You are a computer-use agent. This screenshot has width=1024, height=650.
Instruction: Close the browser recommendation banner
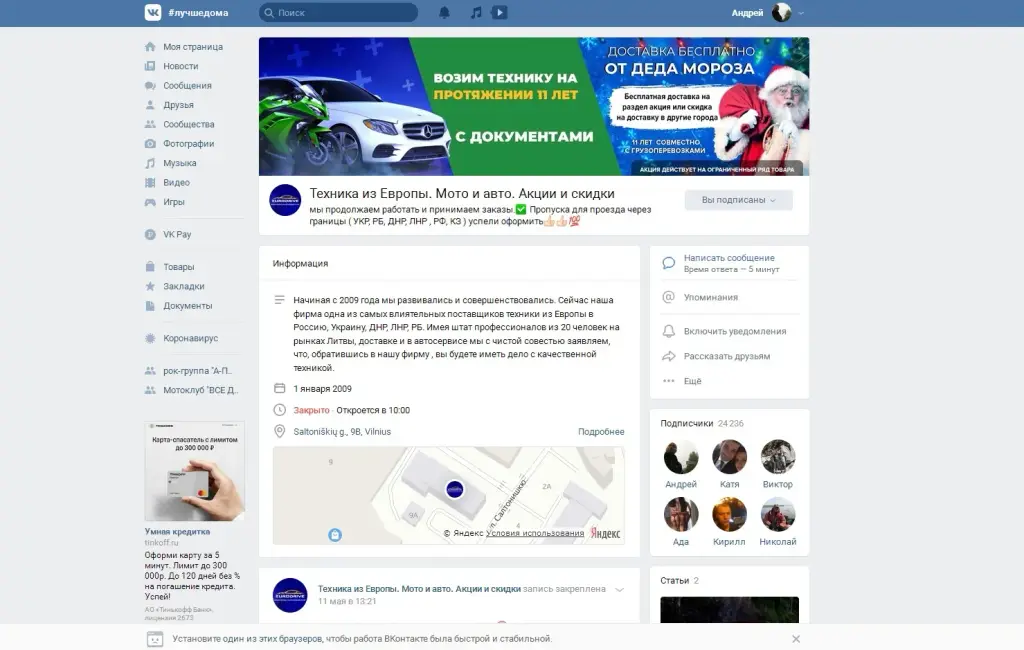pos(795,639)
